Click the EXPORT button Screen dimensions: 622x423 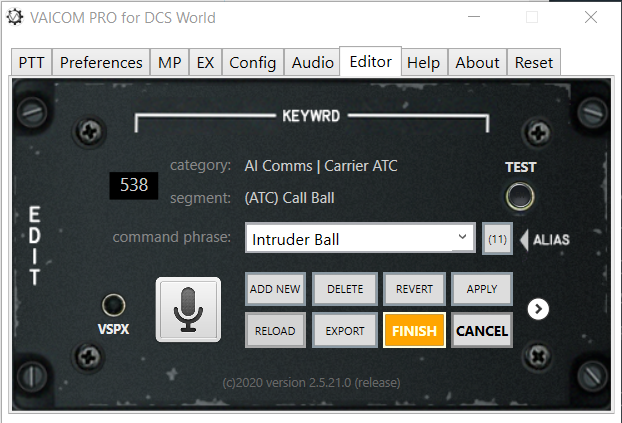click(x=345, y=330)
